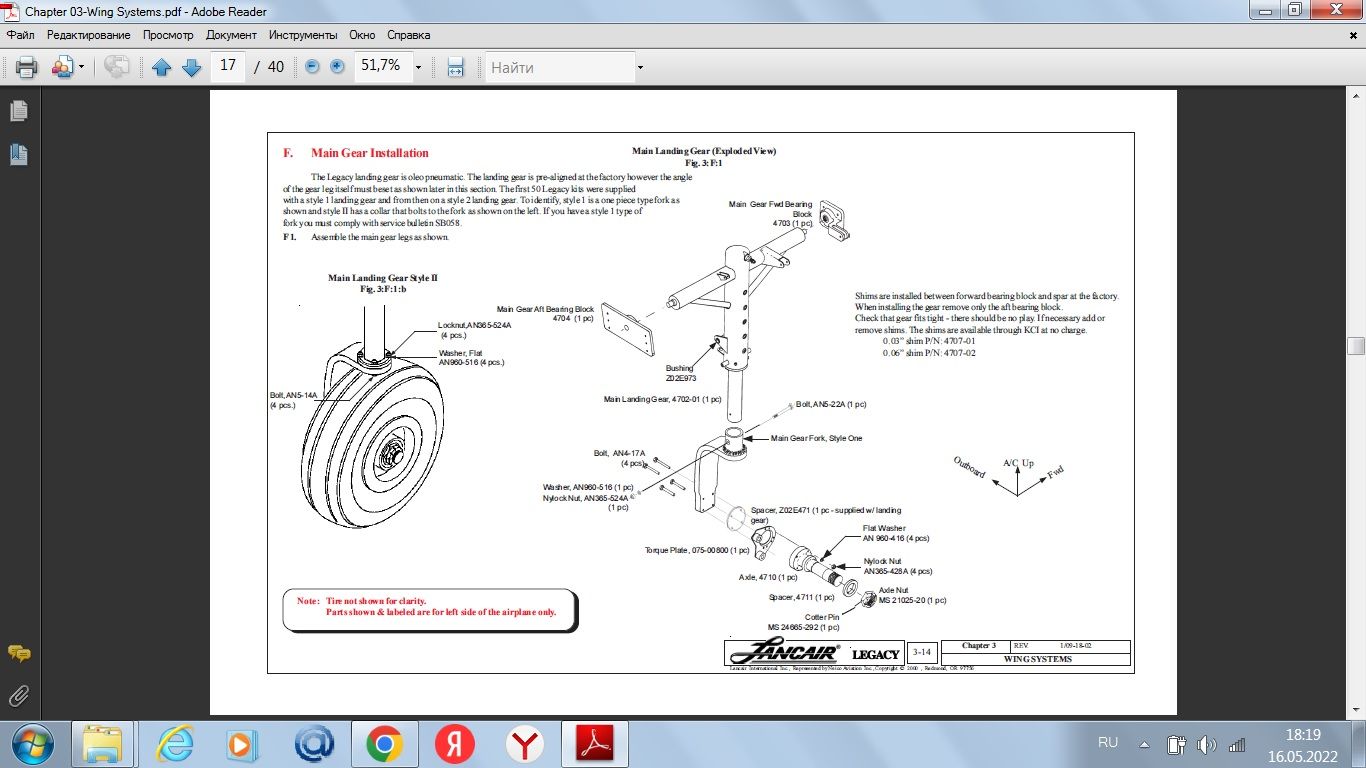Click the zoom in plus button
The image size is (1366, 768).
(335, 66)
